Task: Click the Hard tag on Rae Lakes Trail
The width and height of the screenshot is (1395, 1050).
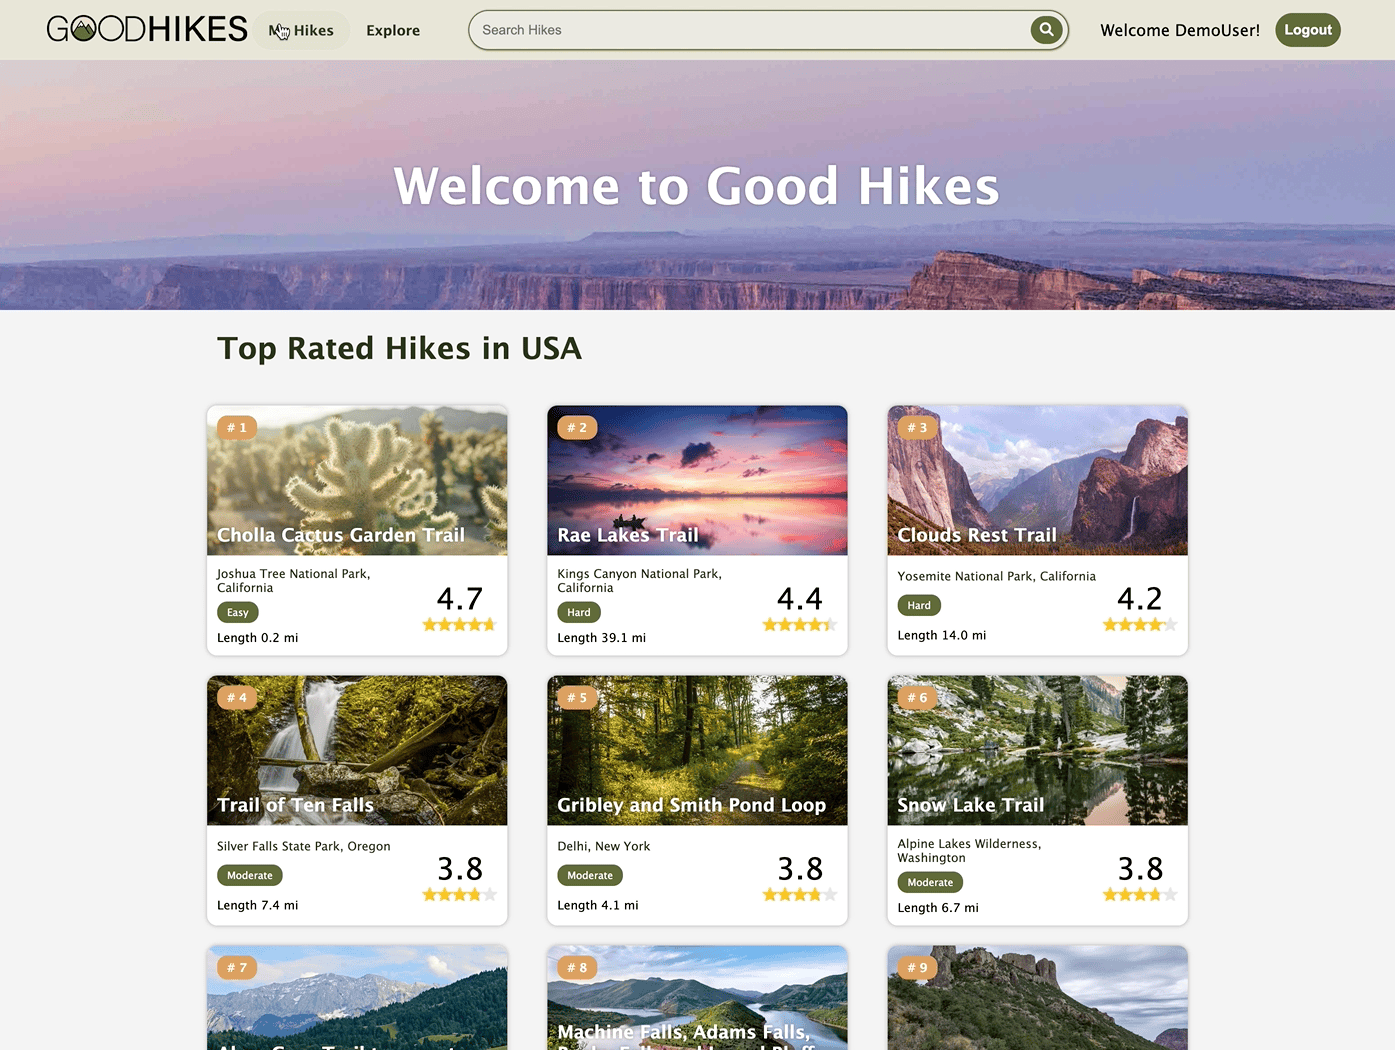Action: (x=579, y=612)
